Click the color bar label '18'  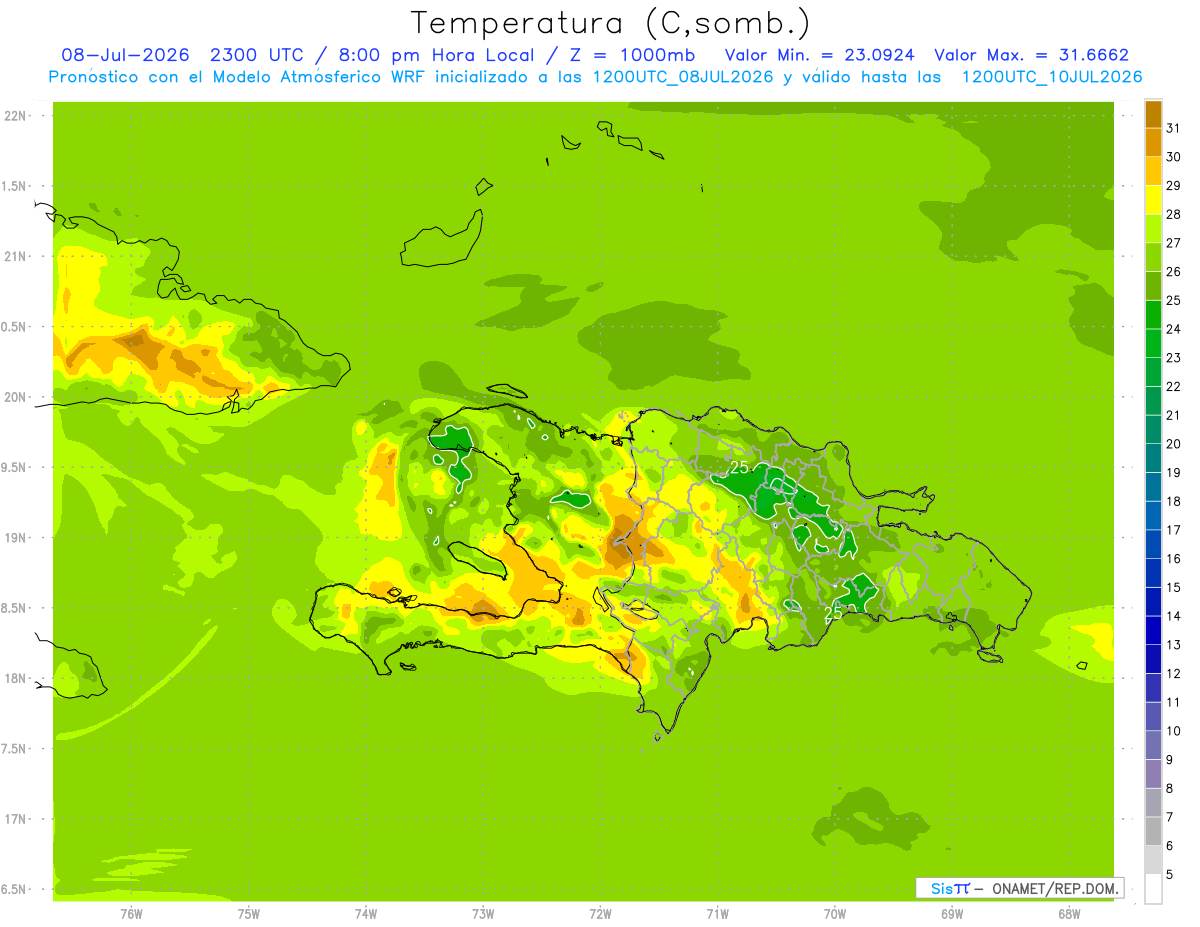pyautogui.click(x=1173, y=501)
